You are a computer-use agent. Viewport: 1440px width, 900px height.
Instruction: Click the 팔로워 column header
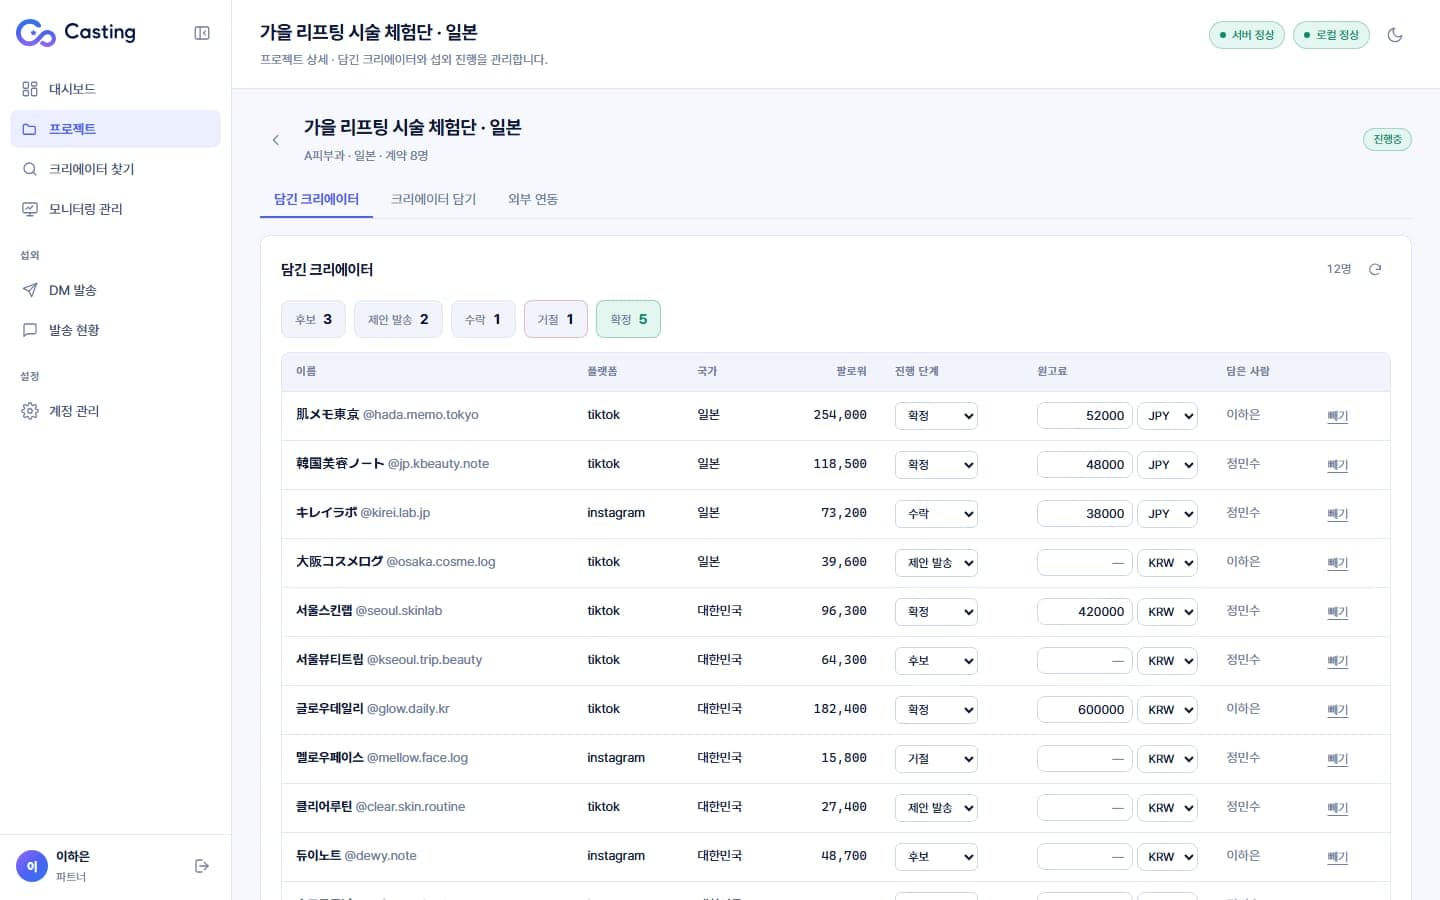(x=851, y=371)
